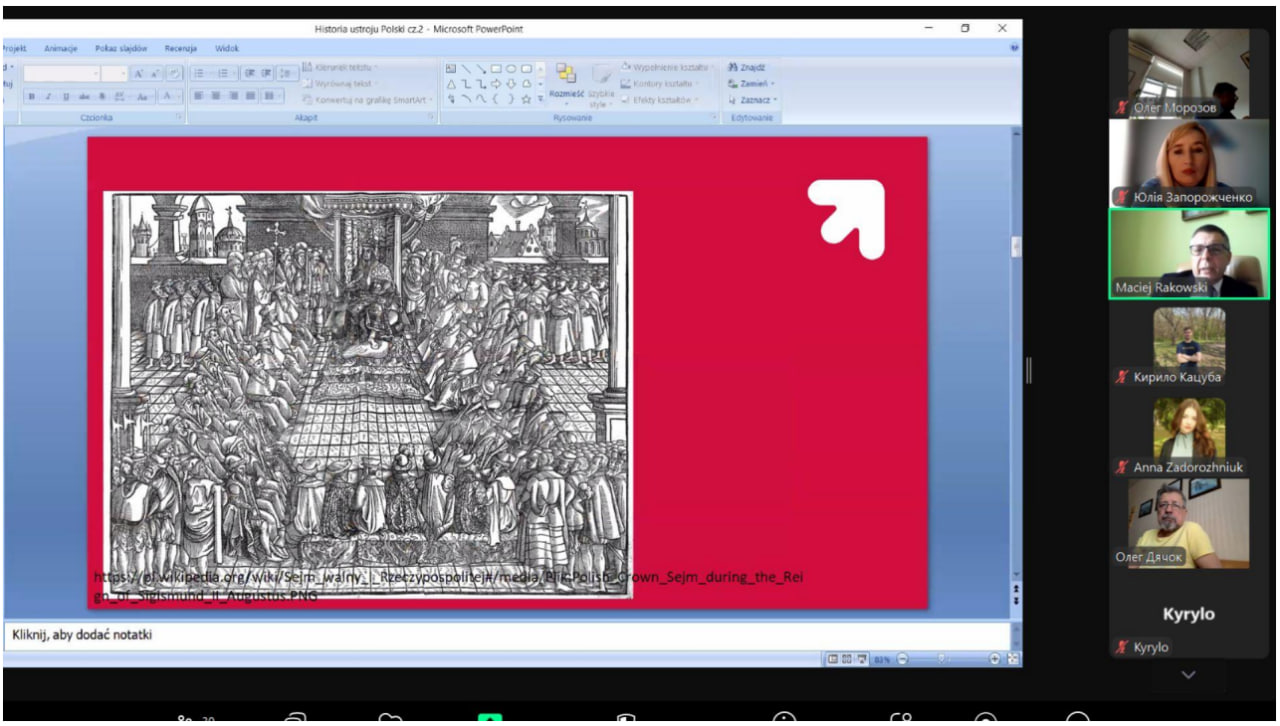Open Kontury kształtu dropdown
This screenshot has height=726, width=1280.
662,83
